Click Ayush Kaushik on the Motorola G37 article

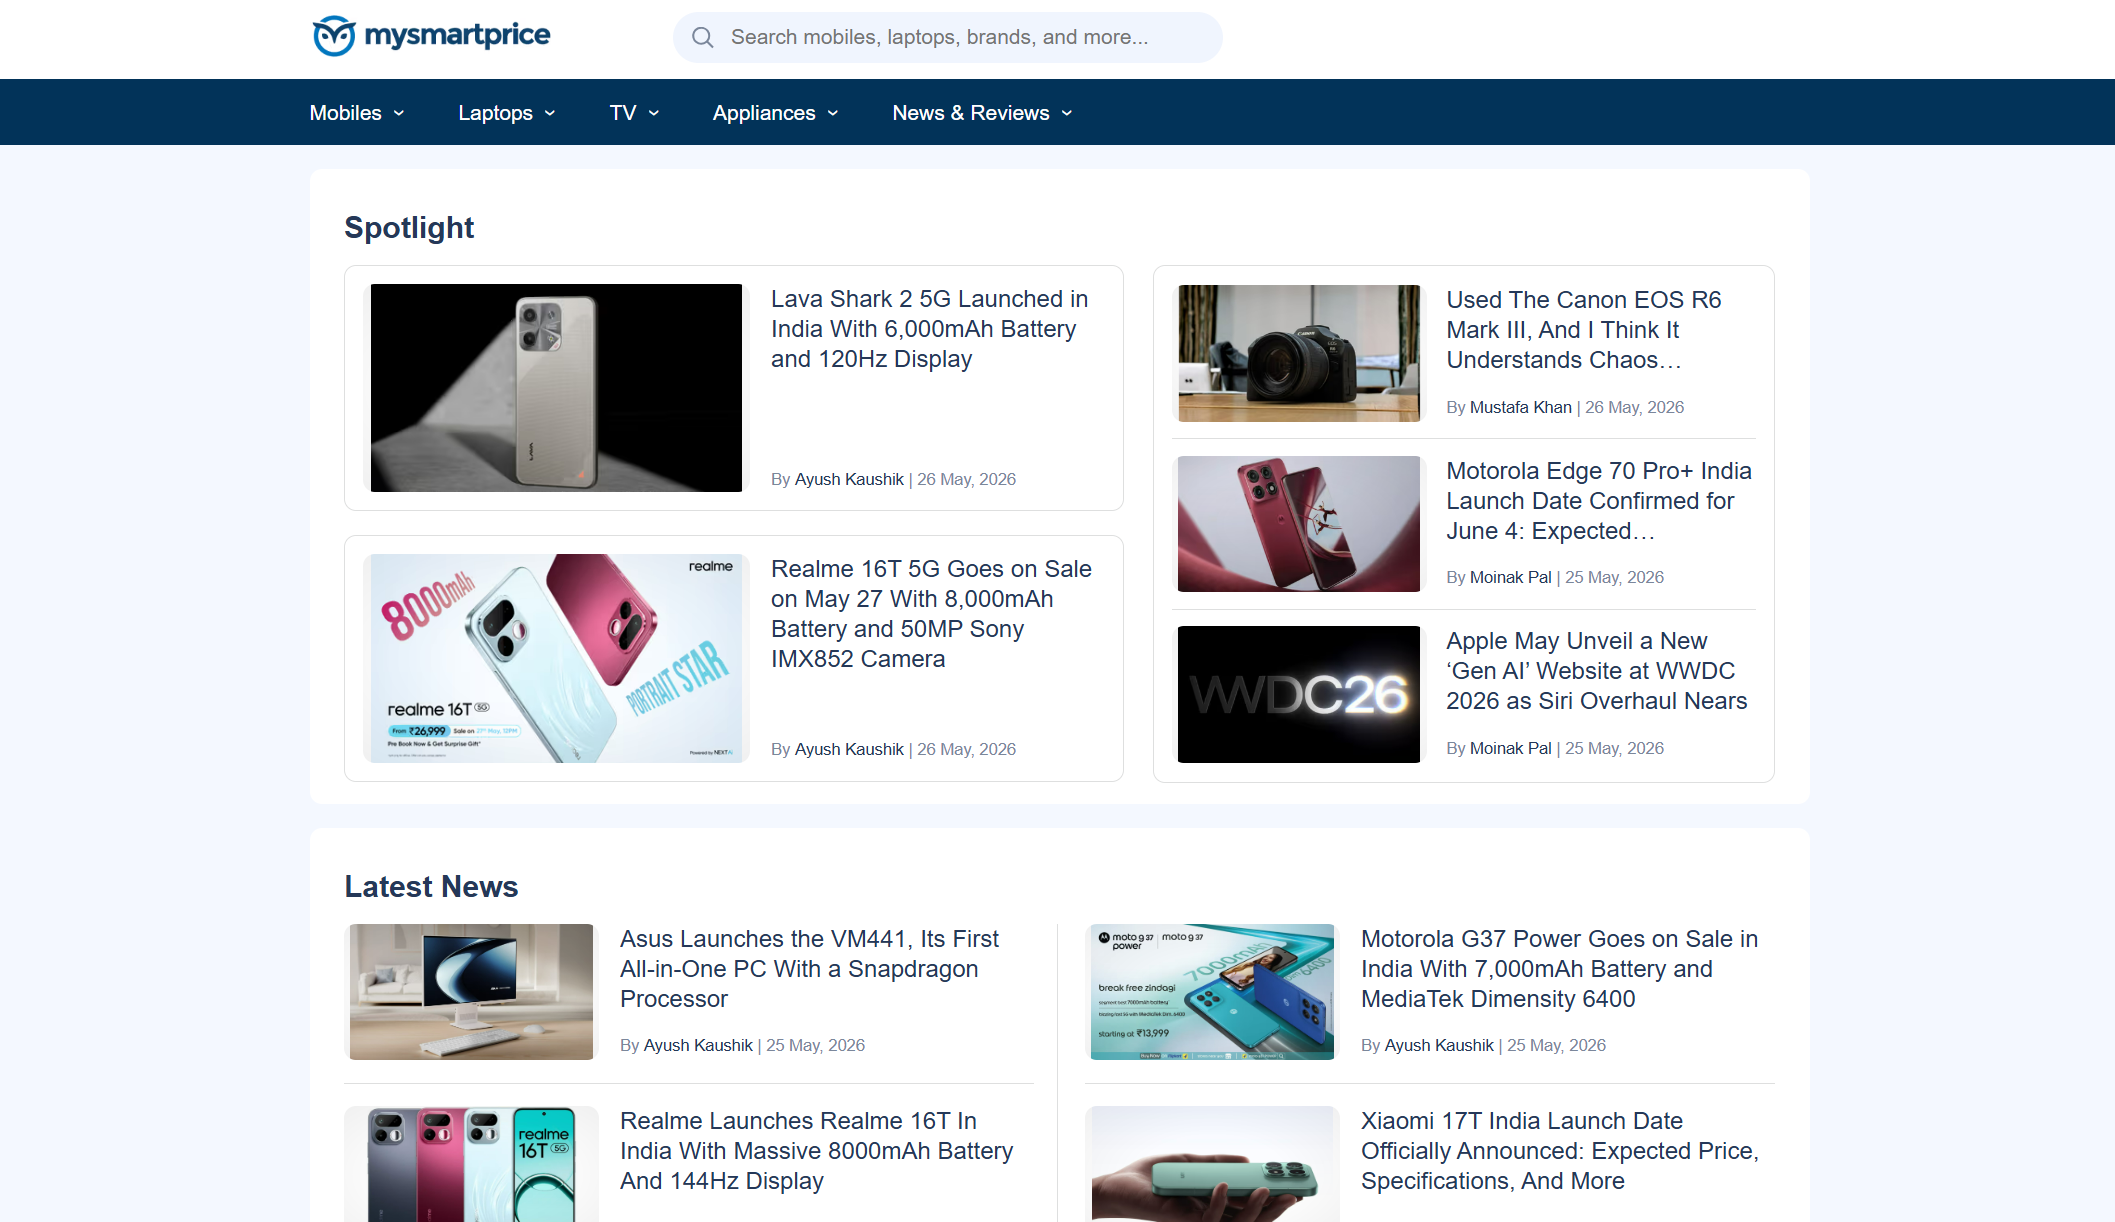click(1439, 1045)
